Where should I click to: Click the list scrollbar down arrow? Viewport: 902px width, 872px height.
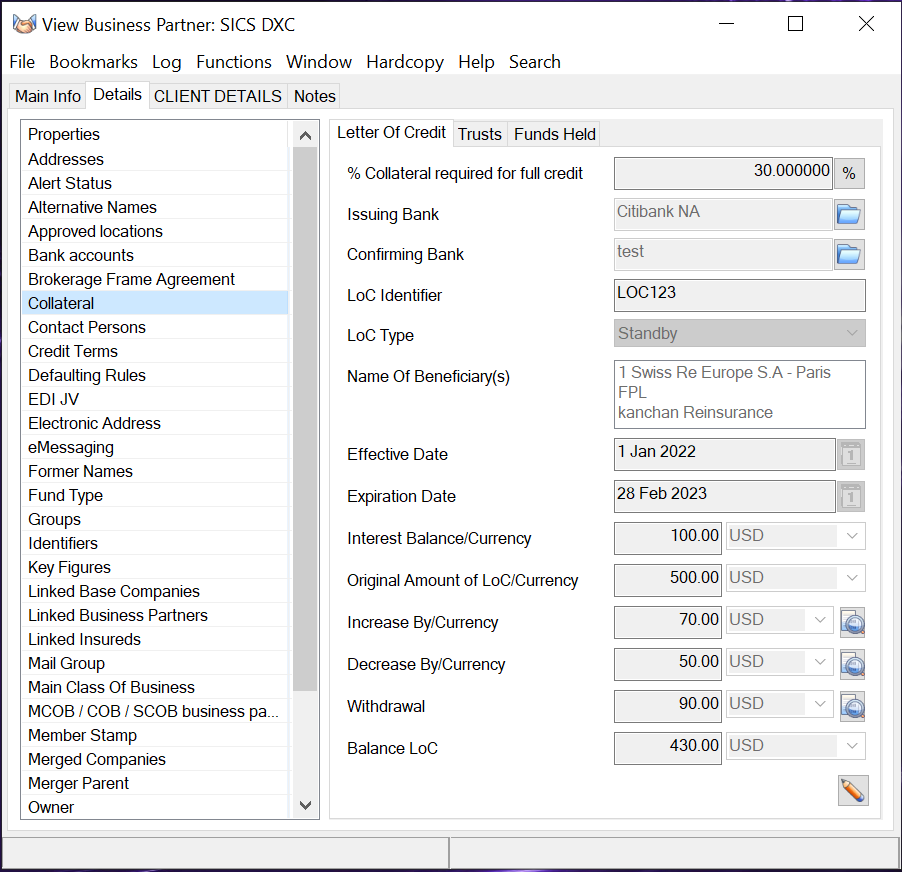click(x=305, y=805)
